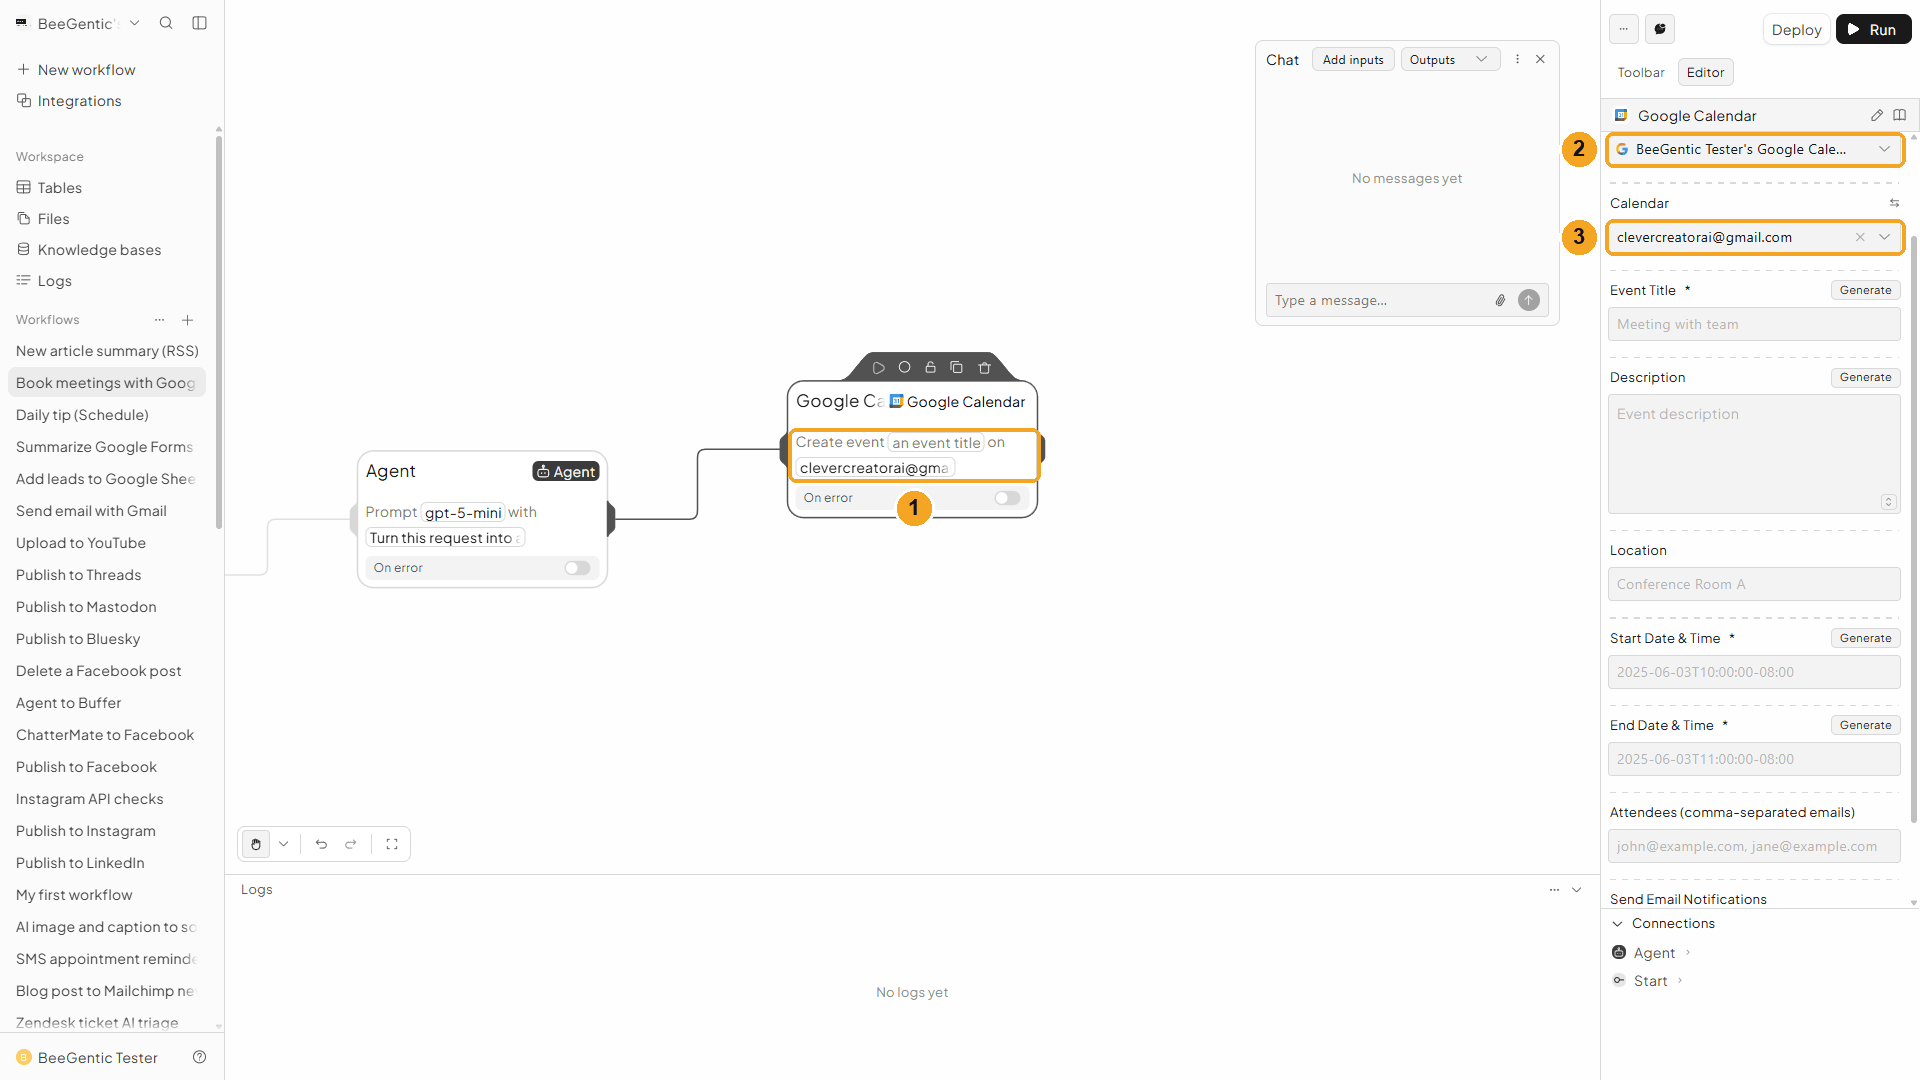The image size is (1920, 1080).
Task: Redo the last canvas action
Action: pos(351,844)
